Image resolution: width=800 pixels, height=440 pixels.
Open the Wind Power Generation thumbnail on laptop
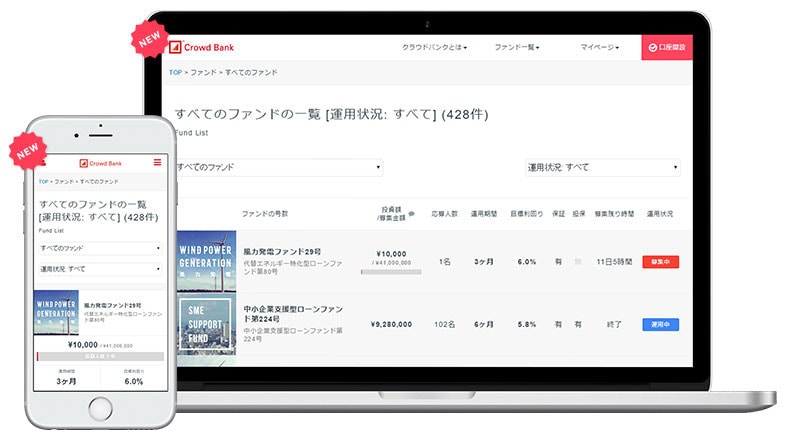point(206,261)
